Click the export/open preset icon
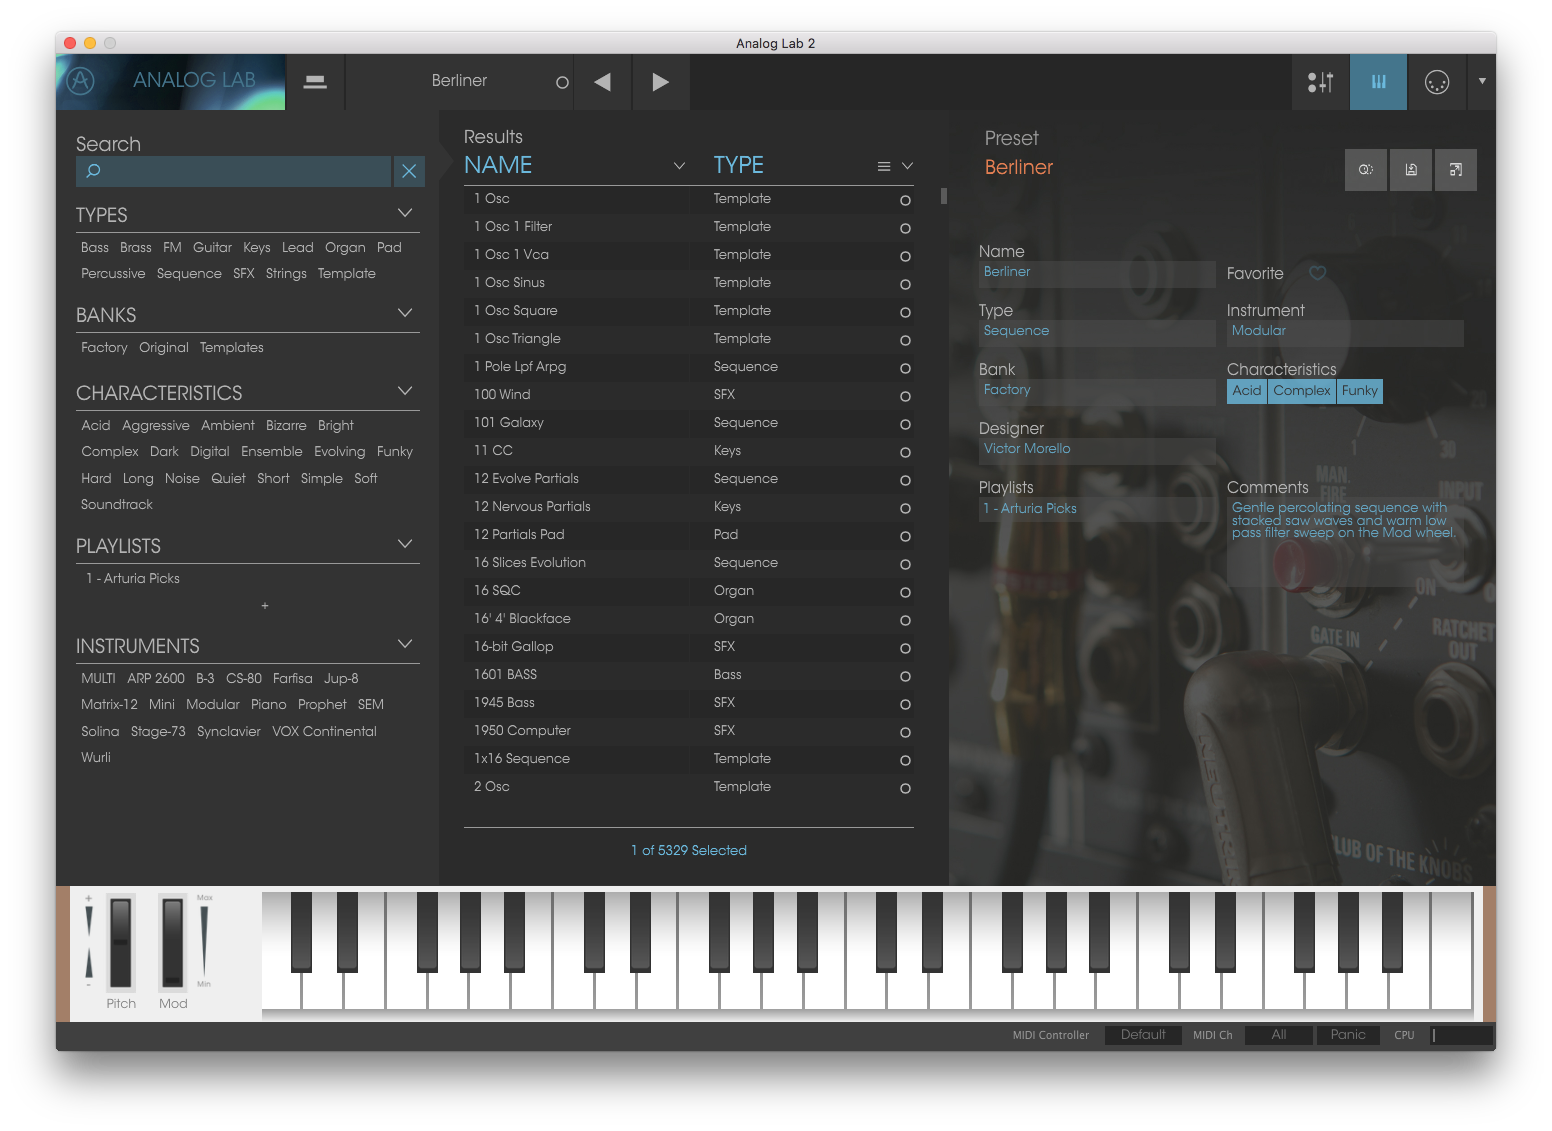1552x1131 pixels. pyautogui.click(x=1456, y=170)
